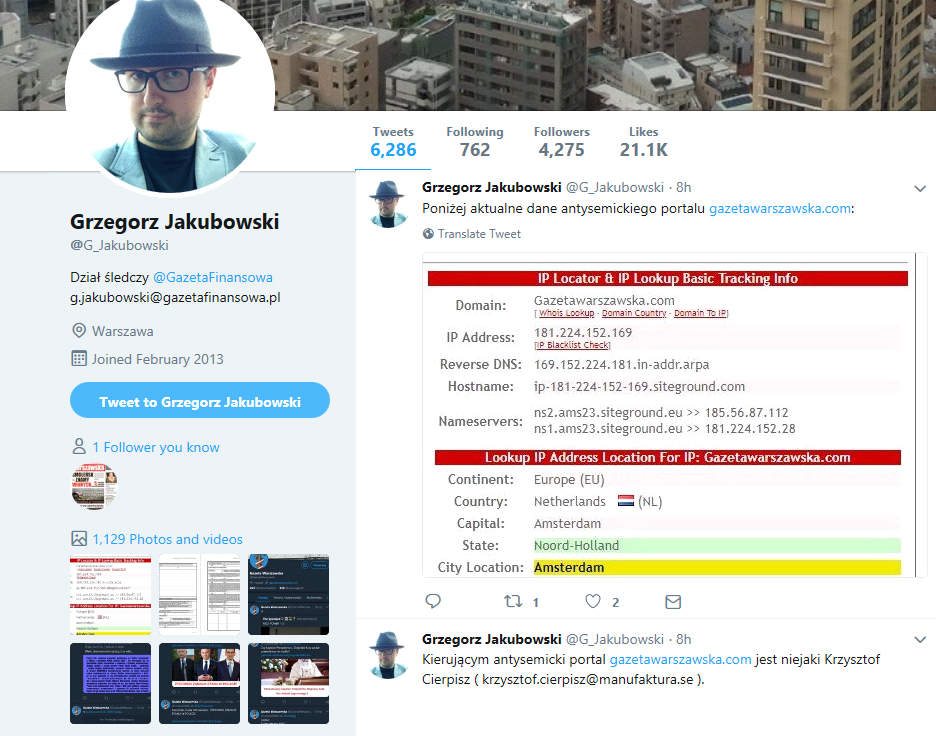Retweet the gazetawarszawska.com data tweet
Screen dimensions: 936x736
pyautogui.click(x=513, y=601)
